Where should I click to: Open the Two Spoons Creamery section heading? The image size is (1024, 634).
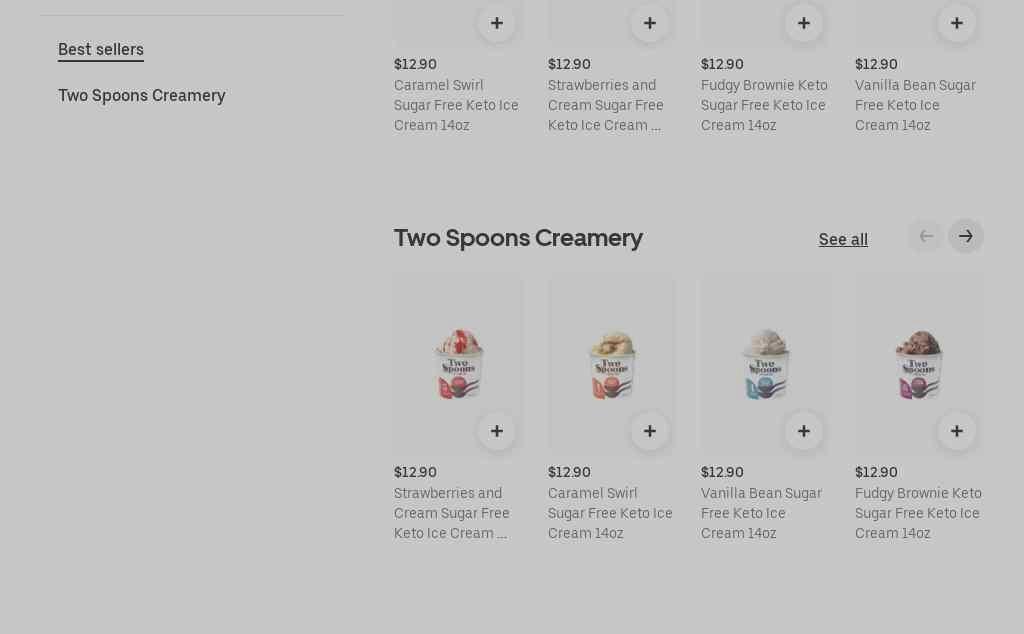tap(518, 238)
